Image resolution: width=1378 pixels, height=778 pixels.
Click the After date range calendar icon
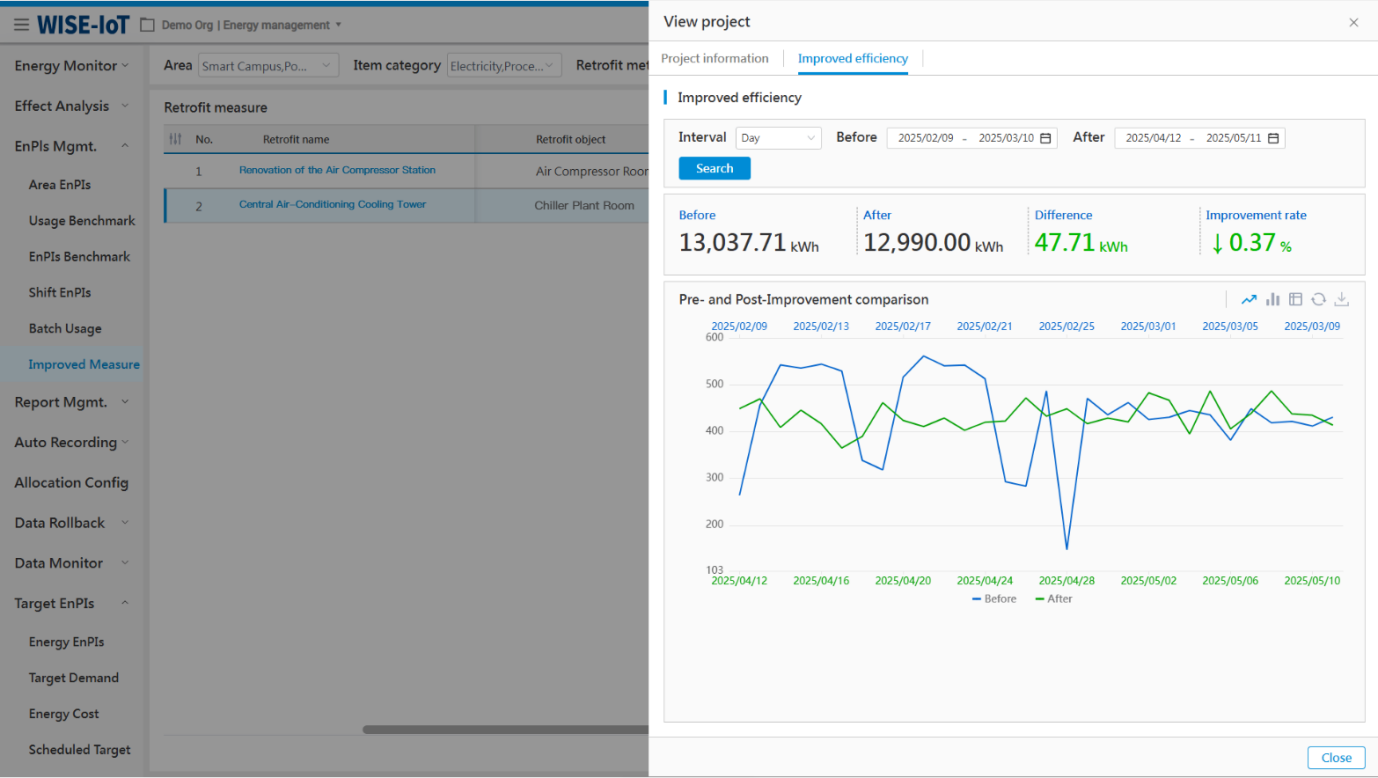pyautogui.click(x=1273, y=138)
